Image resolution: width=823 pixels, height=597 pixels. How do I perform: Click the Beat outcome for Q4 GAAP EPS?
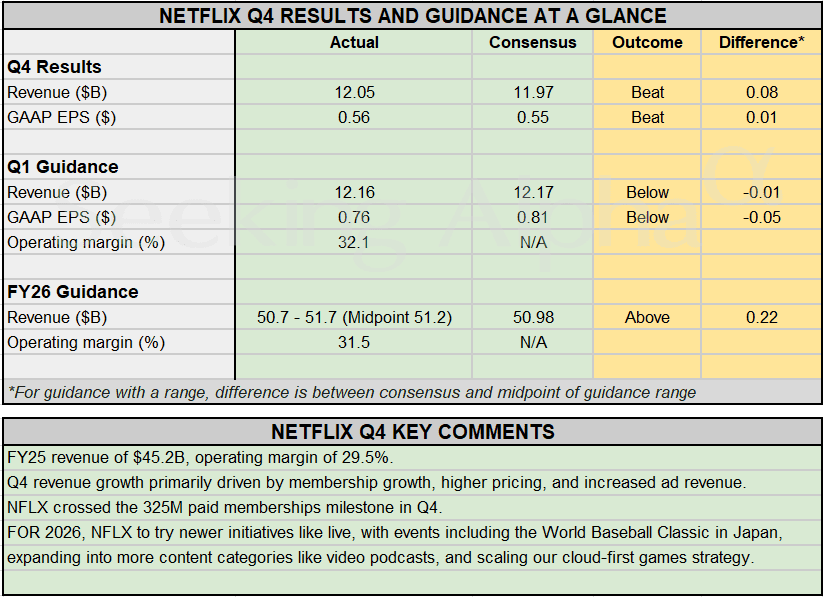pyautogui.click(x=647, y=117)
